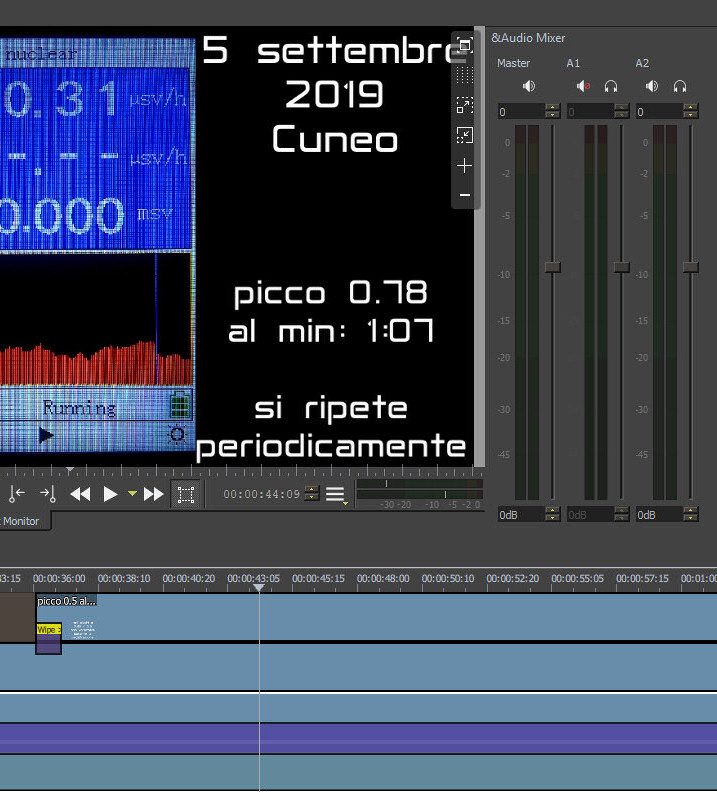Click the dotted grid handle in monitor overlay

click(x=465, y=75)
